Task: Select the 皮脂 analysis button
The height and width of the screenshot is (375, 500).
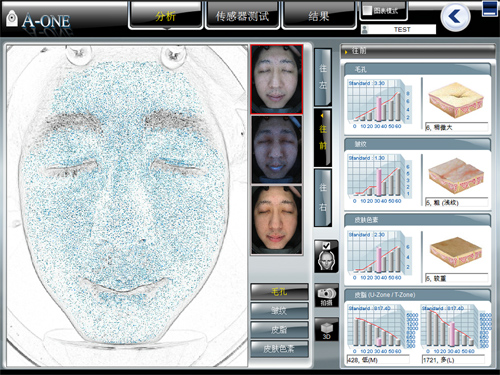Action: click(279, 330)
